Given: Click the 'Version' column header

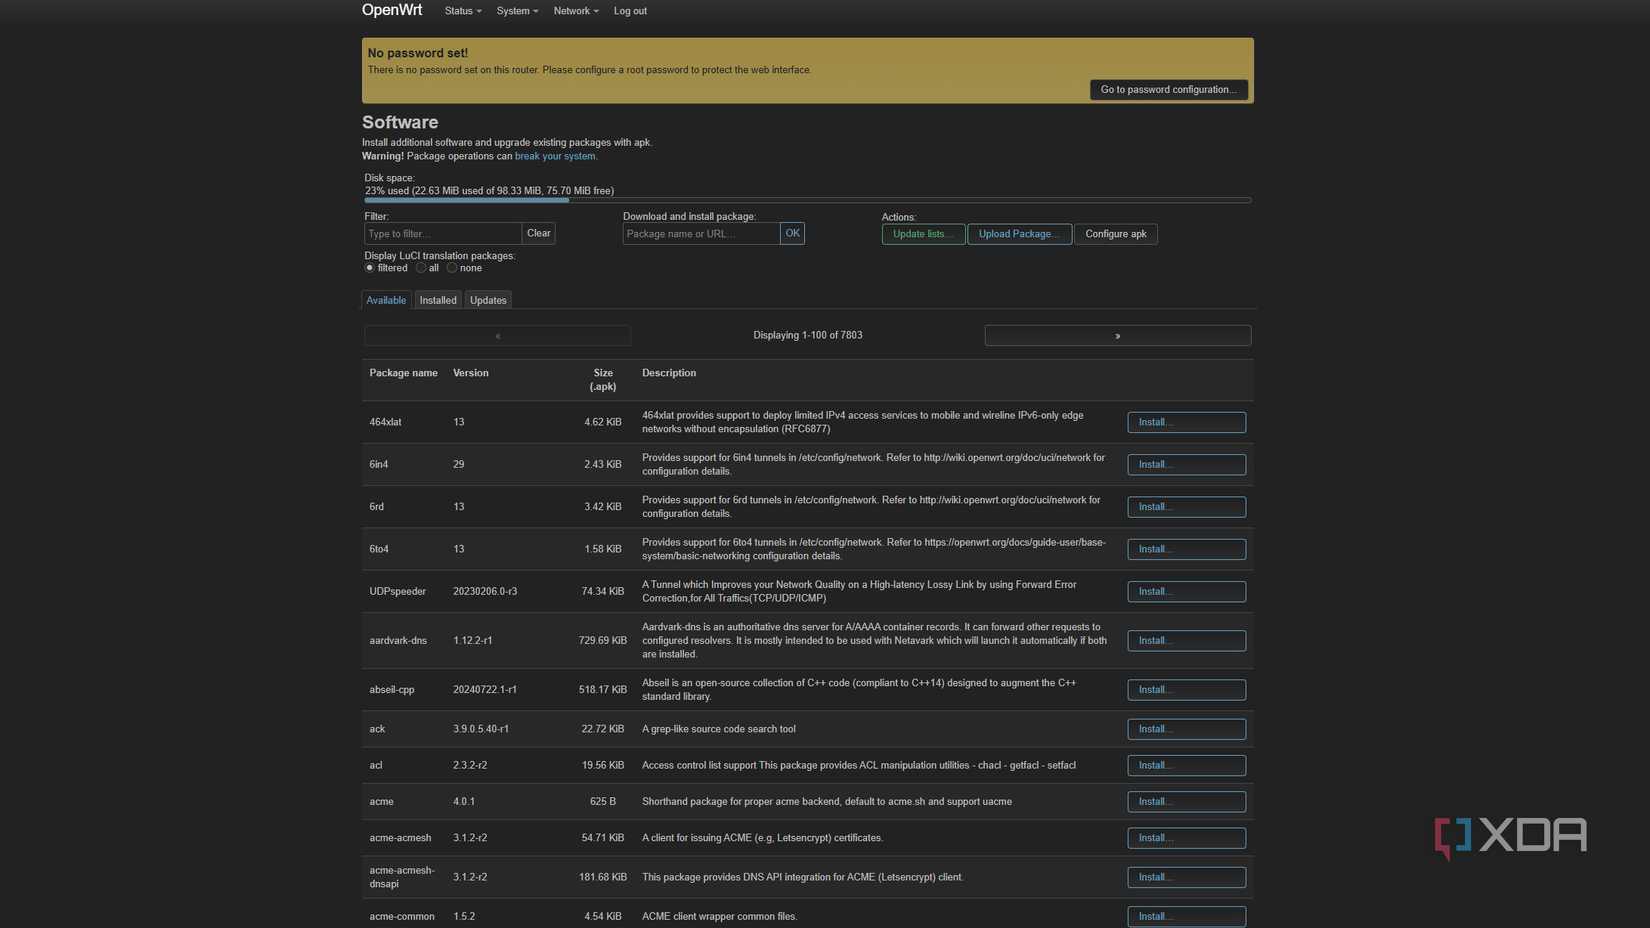Looking at the screenshot, I should coord(471,373).
